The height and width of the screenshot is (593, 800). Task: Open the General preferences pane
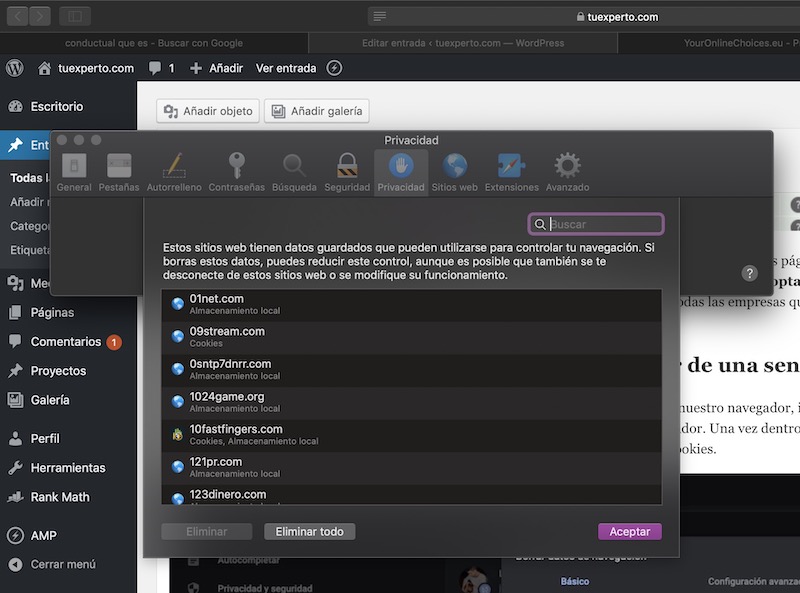pos(74,171)
